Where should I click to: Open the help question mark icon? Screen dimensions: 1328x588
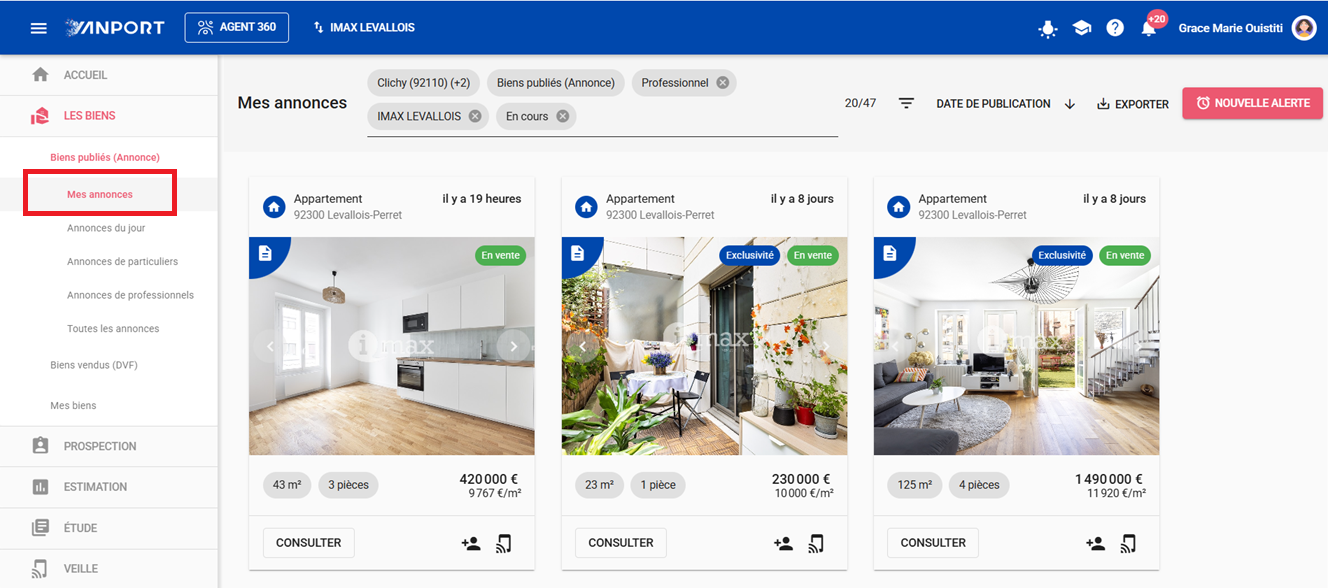click(1115, 28)
